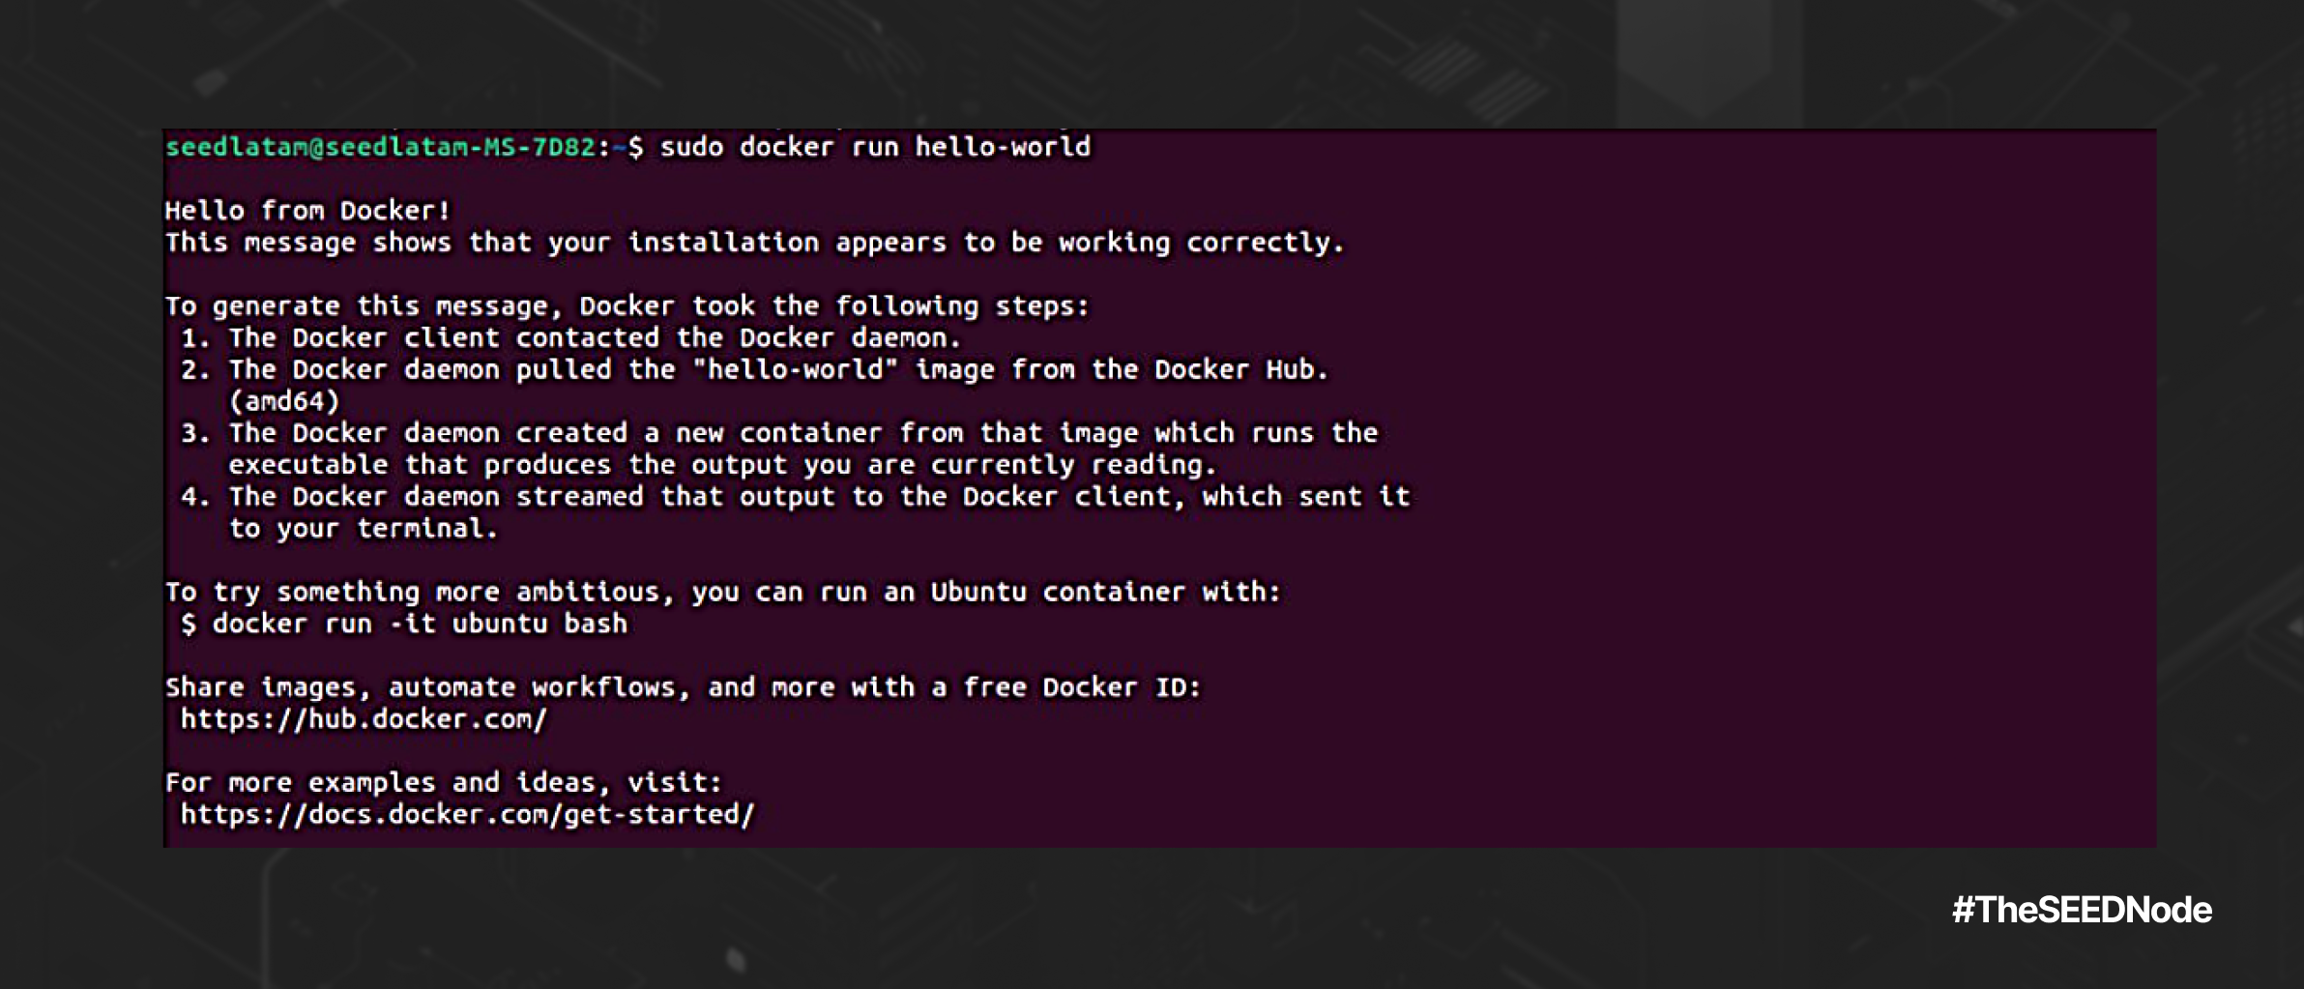This screenshot has width=2304, height=989.
Task: Click the 'To generate this message' line
Action: click(x=626, y=306)
